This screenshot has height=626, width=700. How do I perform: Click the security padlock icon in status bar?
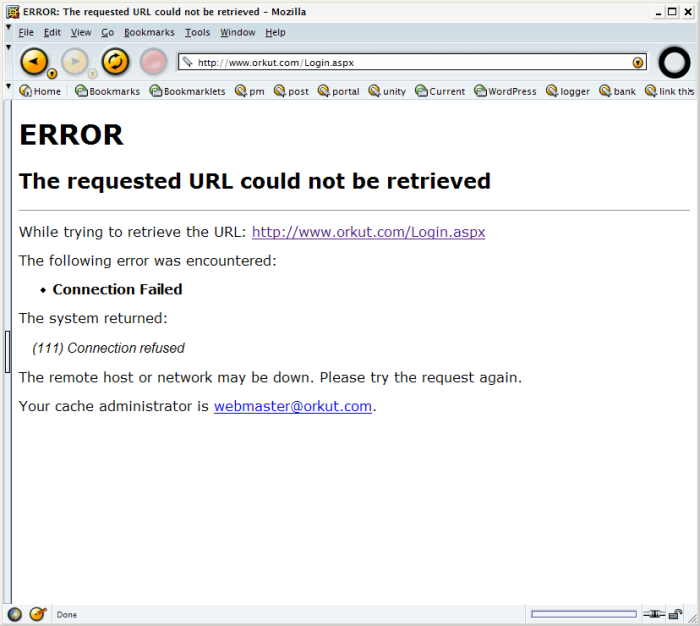pos(676,614)
